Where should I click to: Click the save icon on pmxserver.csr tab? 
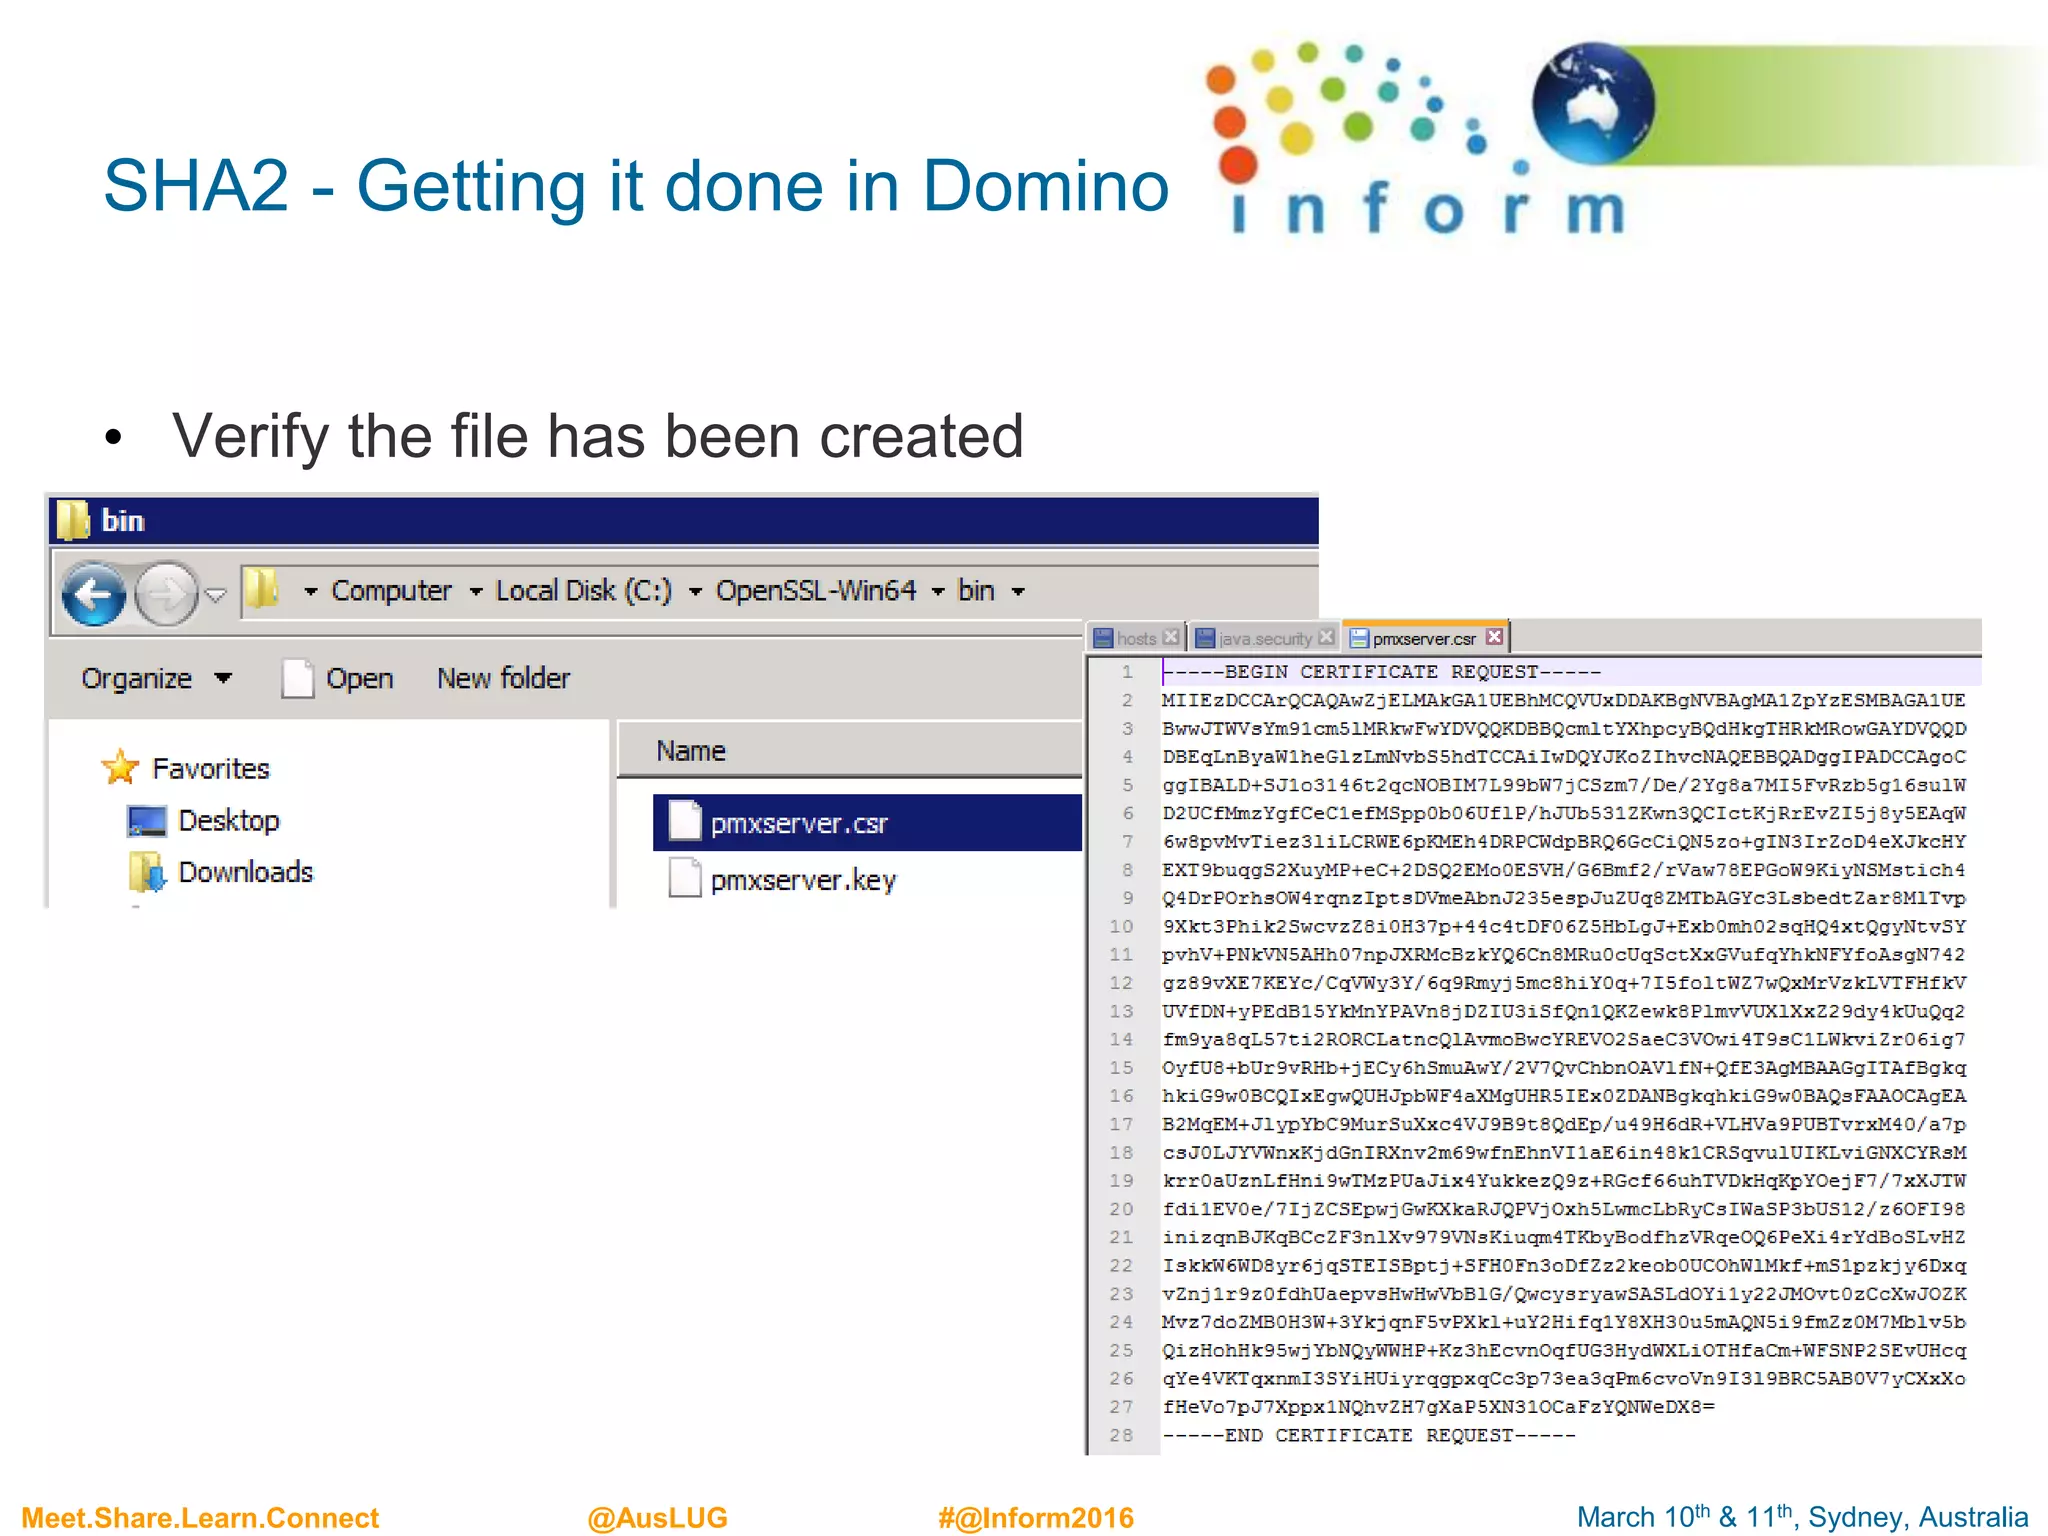point(1359,638)
